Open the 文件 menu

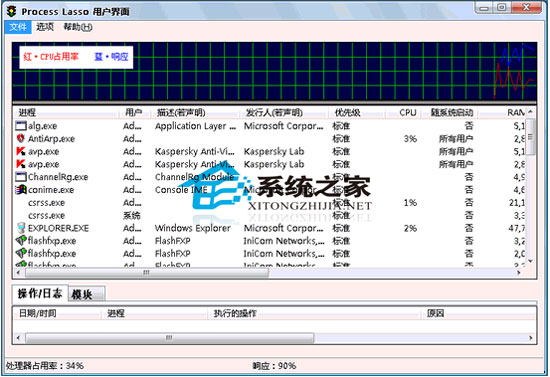point(18,27)
